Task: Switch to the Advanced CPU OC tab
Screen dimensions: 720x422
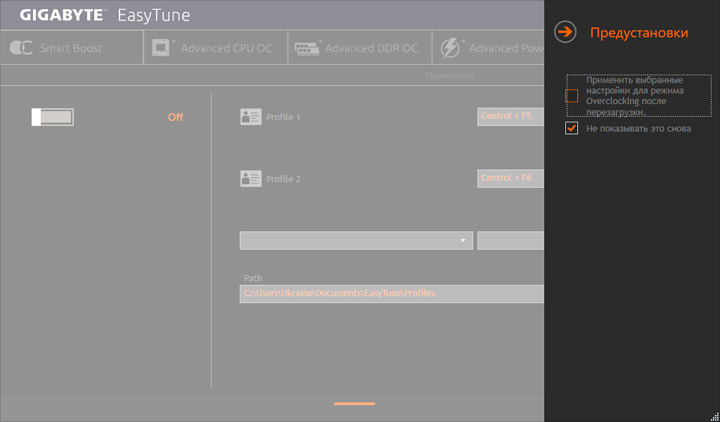Action: click(216, 47)
